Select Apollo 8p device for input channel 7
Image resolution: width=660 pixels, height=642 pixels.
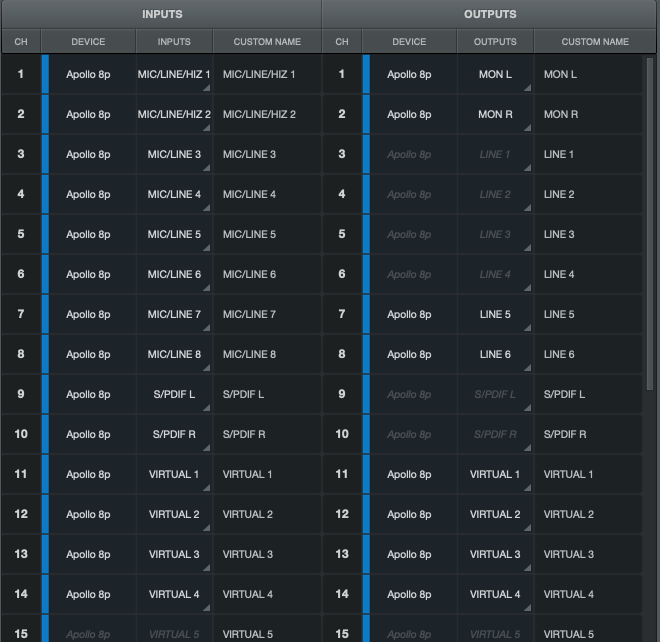pyautogui.click(x=88, y=314)
